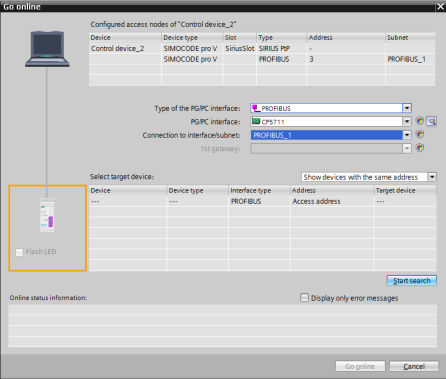Click SIMOCODE pro V cell in SIRIUS PtP row
Image resolution: width=446 pixels, height=379 pixels.
[192, 49]
